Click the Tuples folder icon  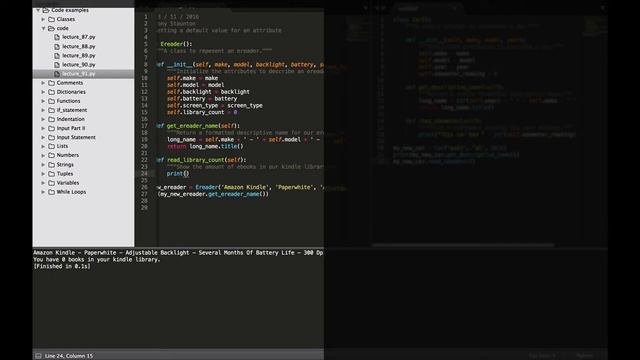point(51,173)
